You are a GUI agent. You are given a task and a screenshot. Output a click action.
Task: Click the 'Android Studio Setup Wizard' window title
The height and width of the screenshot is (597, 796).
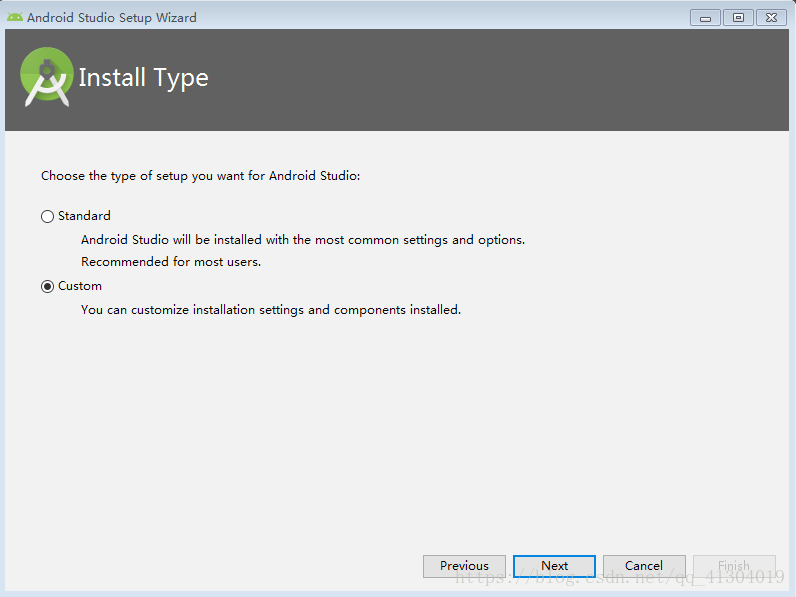pyautogui.click(x=112, y=18)
